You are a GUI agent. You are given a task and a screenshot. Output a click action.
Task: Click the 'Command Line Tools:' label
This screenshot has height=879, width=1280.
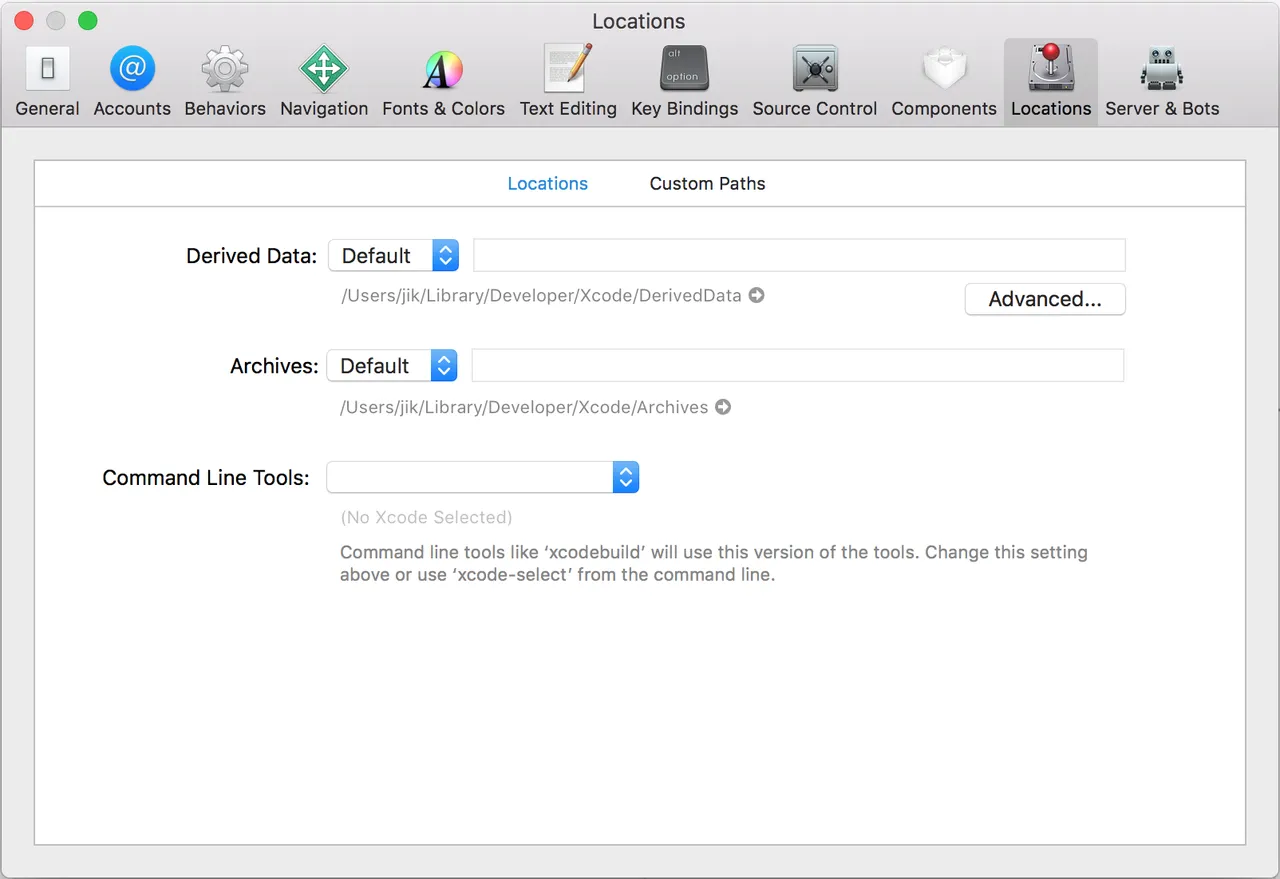click(206, 478)
